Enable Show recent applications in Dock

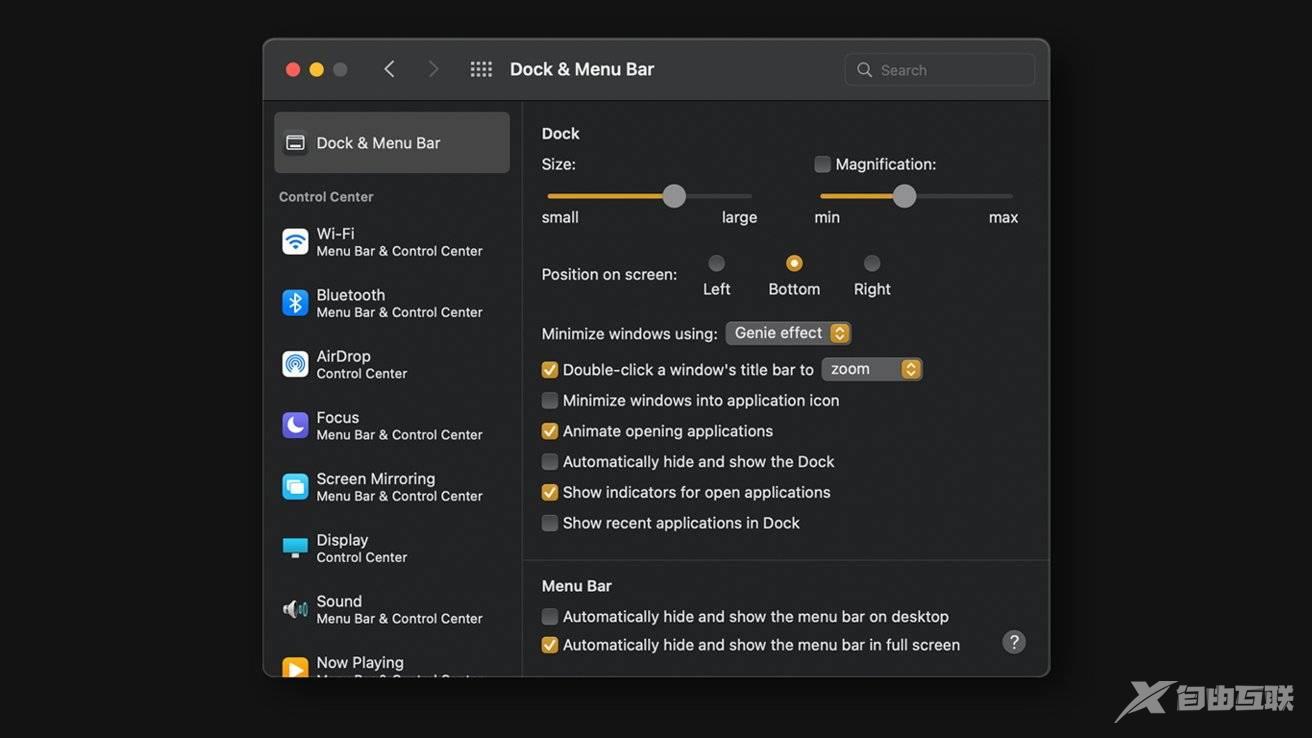tap(549, 523)
